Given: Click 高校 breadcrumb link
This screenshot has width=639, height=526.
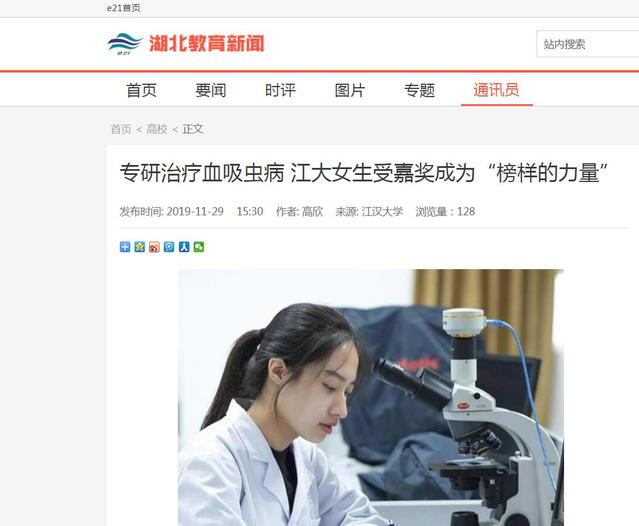Looking at the screenshot, I should pos(157,129).
